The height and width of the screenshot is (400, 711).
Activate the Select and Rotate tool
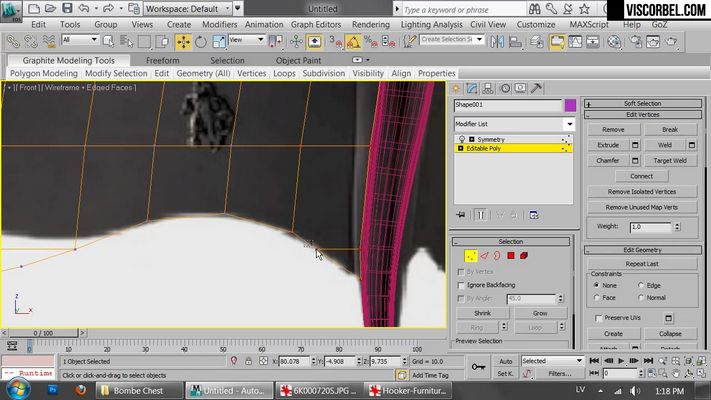(200, 42)
